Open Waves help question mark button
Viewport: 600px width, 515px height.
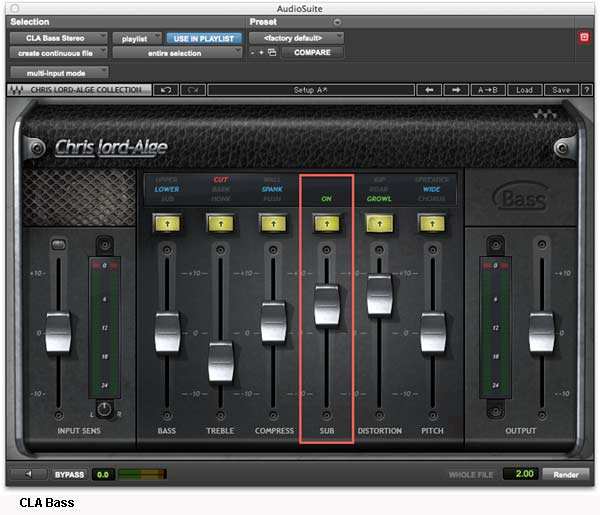point(587,90)
